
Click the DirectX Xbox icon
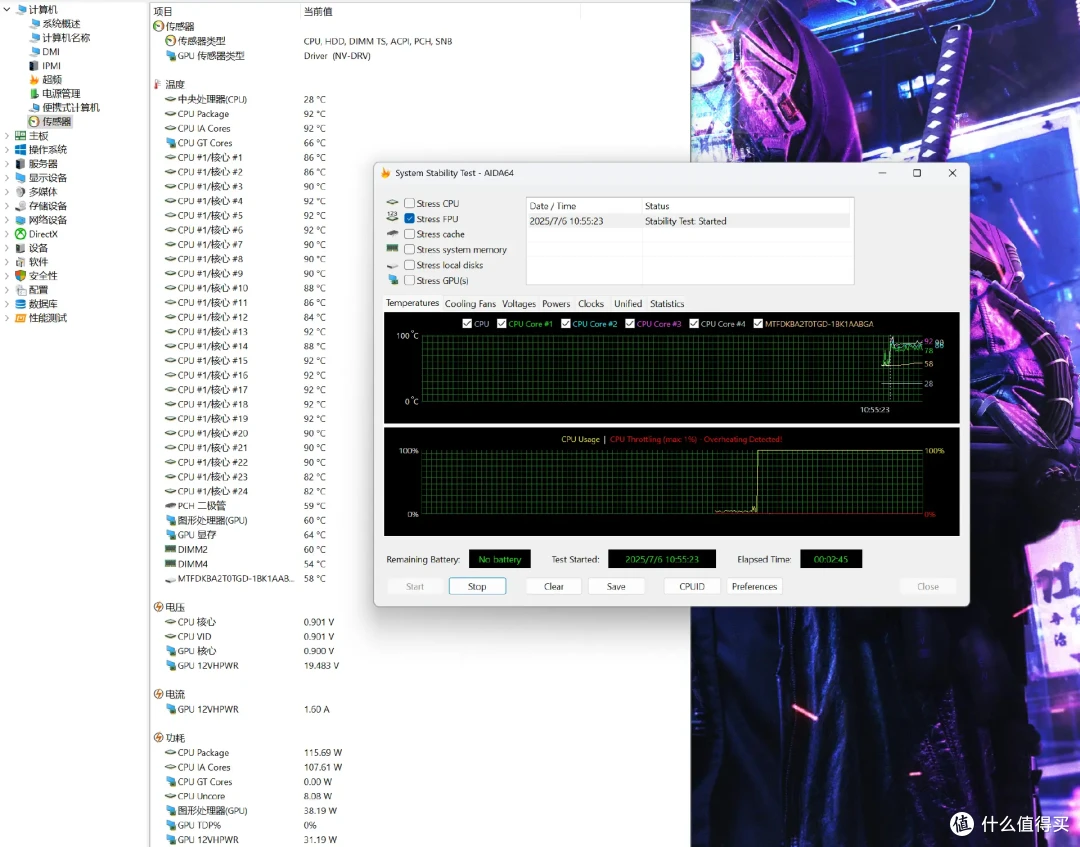click(x=20, y=233)
